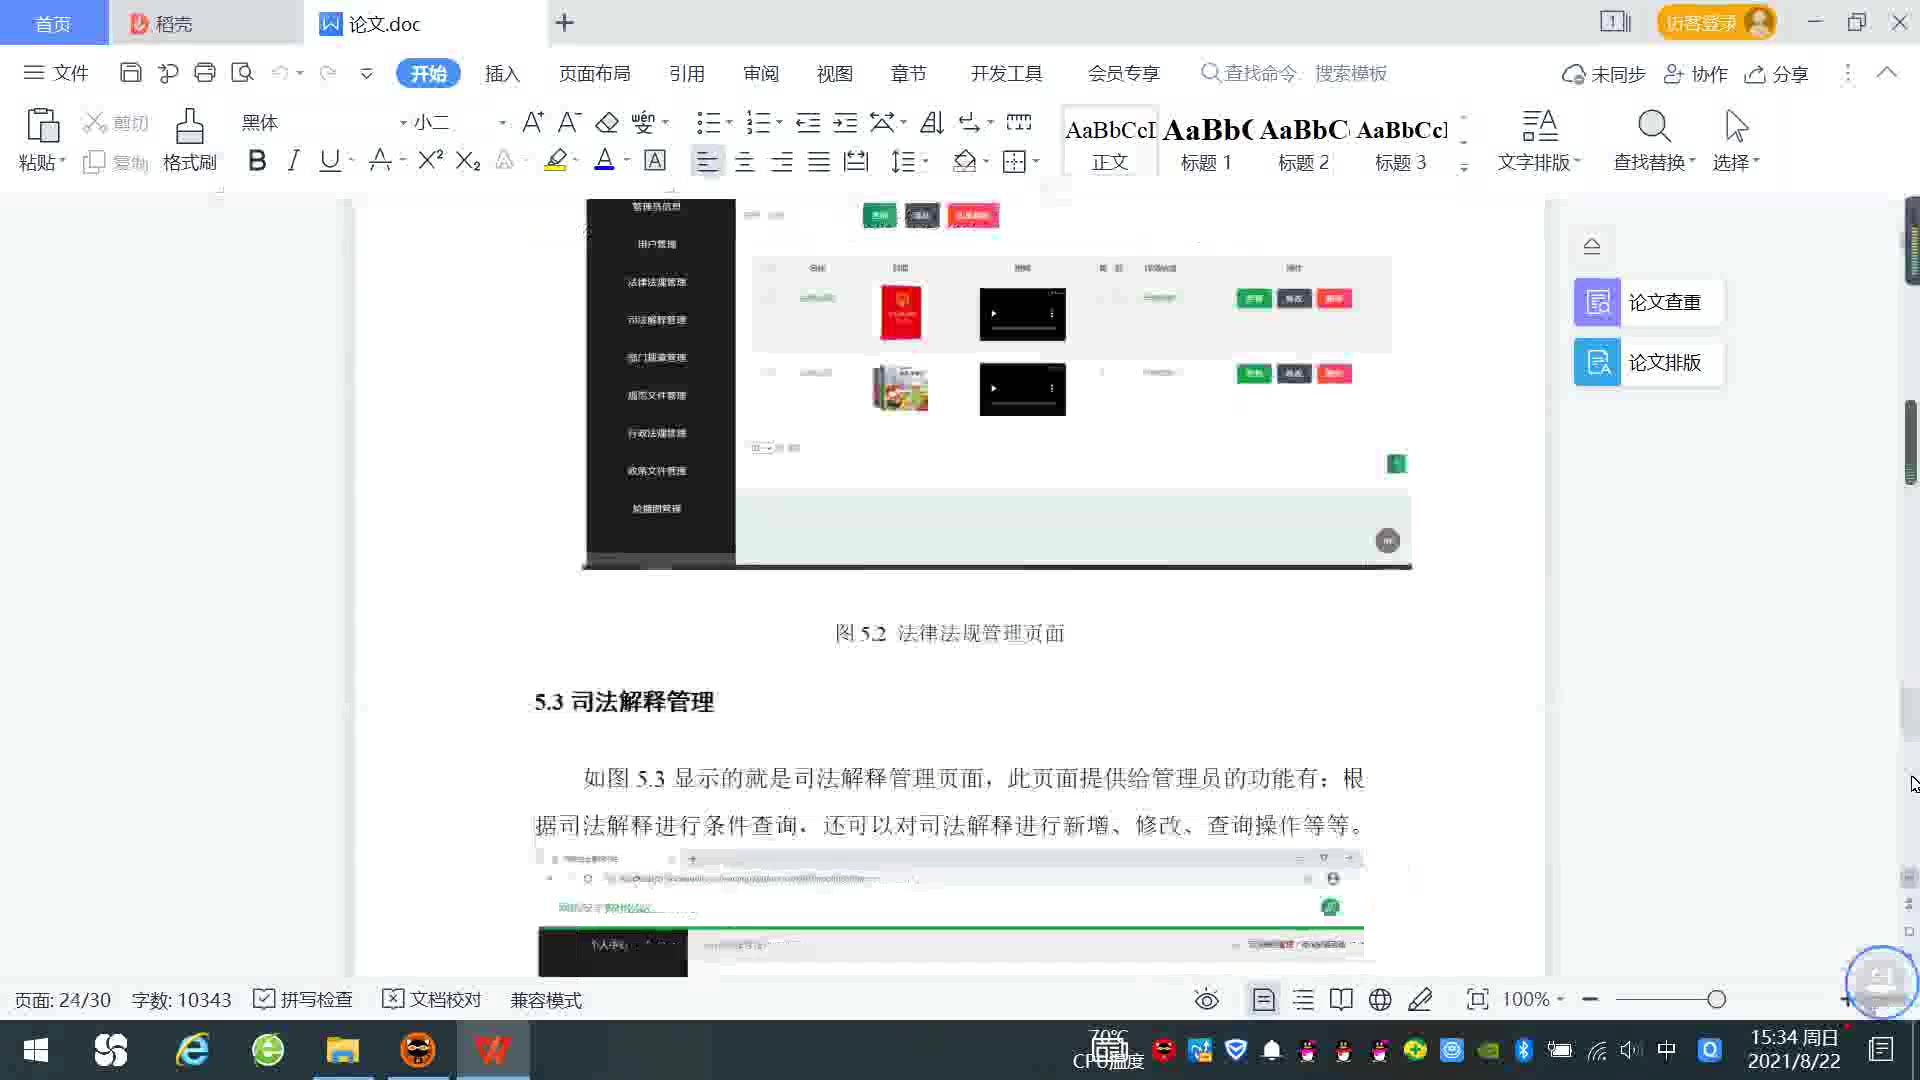1920x1080 pixels.
Task: Expand the styles gallery arrow
Action: click(1464, 168)
